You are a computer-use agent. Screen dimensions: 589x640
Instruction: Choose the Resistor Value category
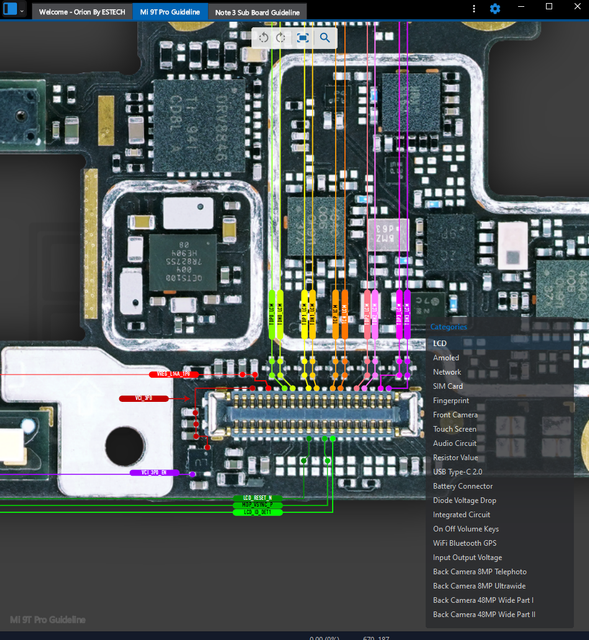(x=500, y=458)
